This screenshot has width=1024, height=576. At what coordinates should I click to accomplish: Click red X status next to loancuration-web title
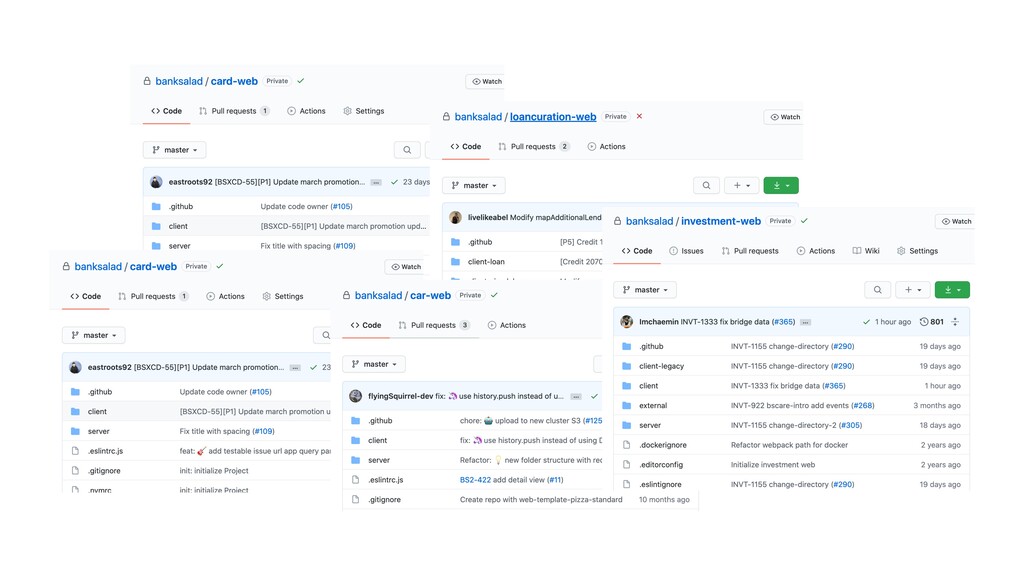pyautogui.click(x=639, y=116)
